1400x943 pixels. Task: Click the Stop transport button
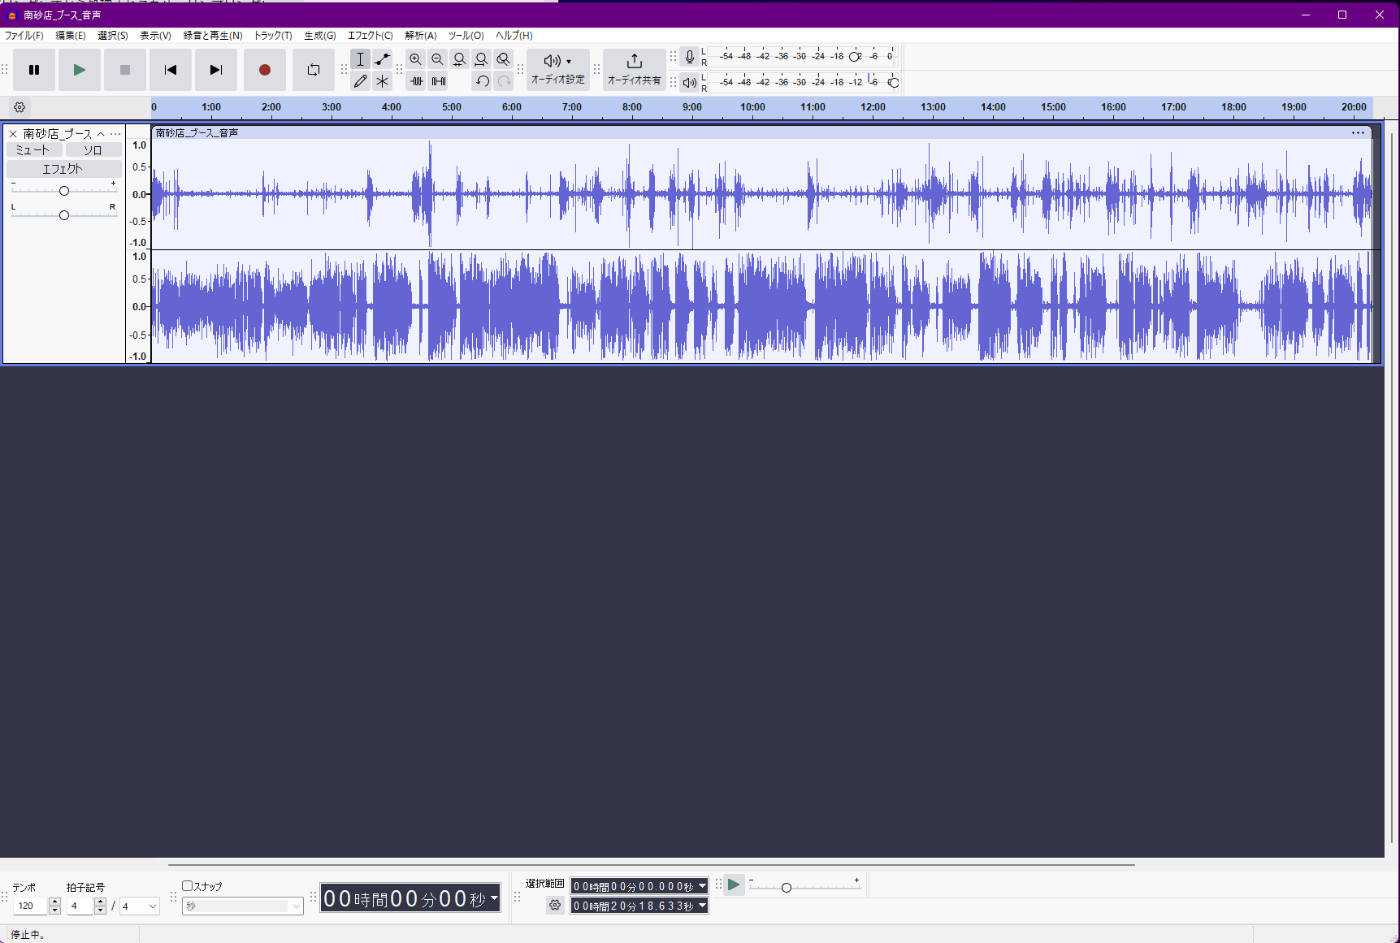click(125, 70)
